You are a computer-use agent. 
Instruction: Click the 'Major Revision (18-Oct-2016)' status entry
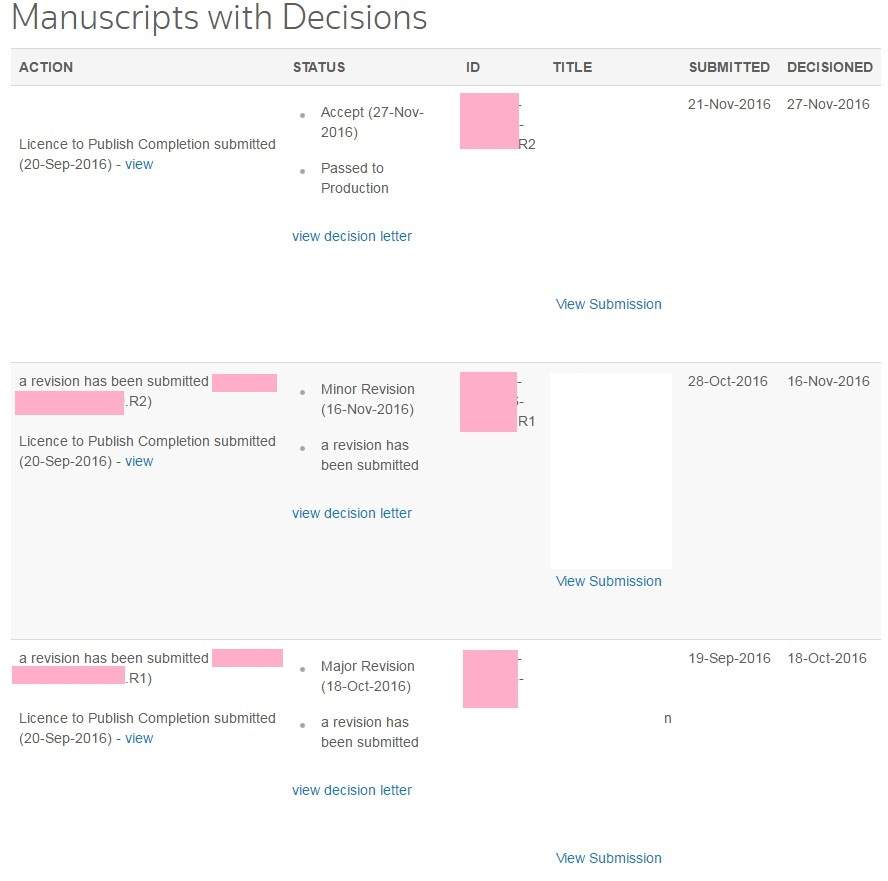[x=367, y=676]
